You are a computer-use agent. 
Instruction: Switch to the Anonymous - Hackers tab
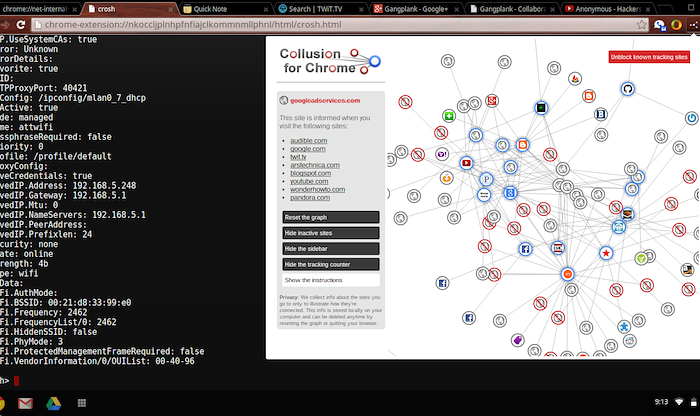[x=607, y=9]
